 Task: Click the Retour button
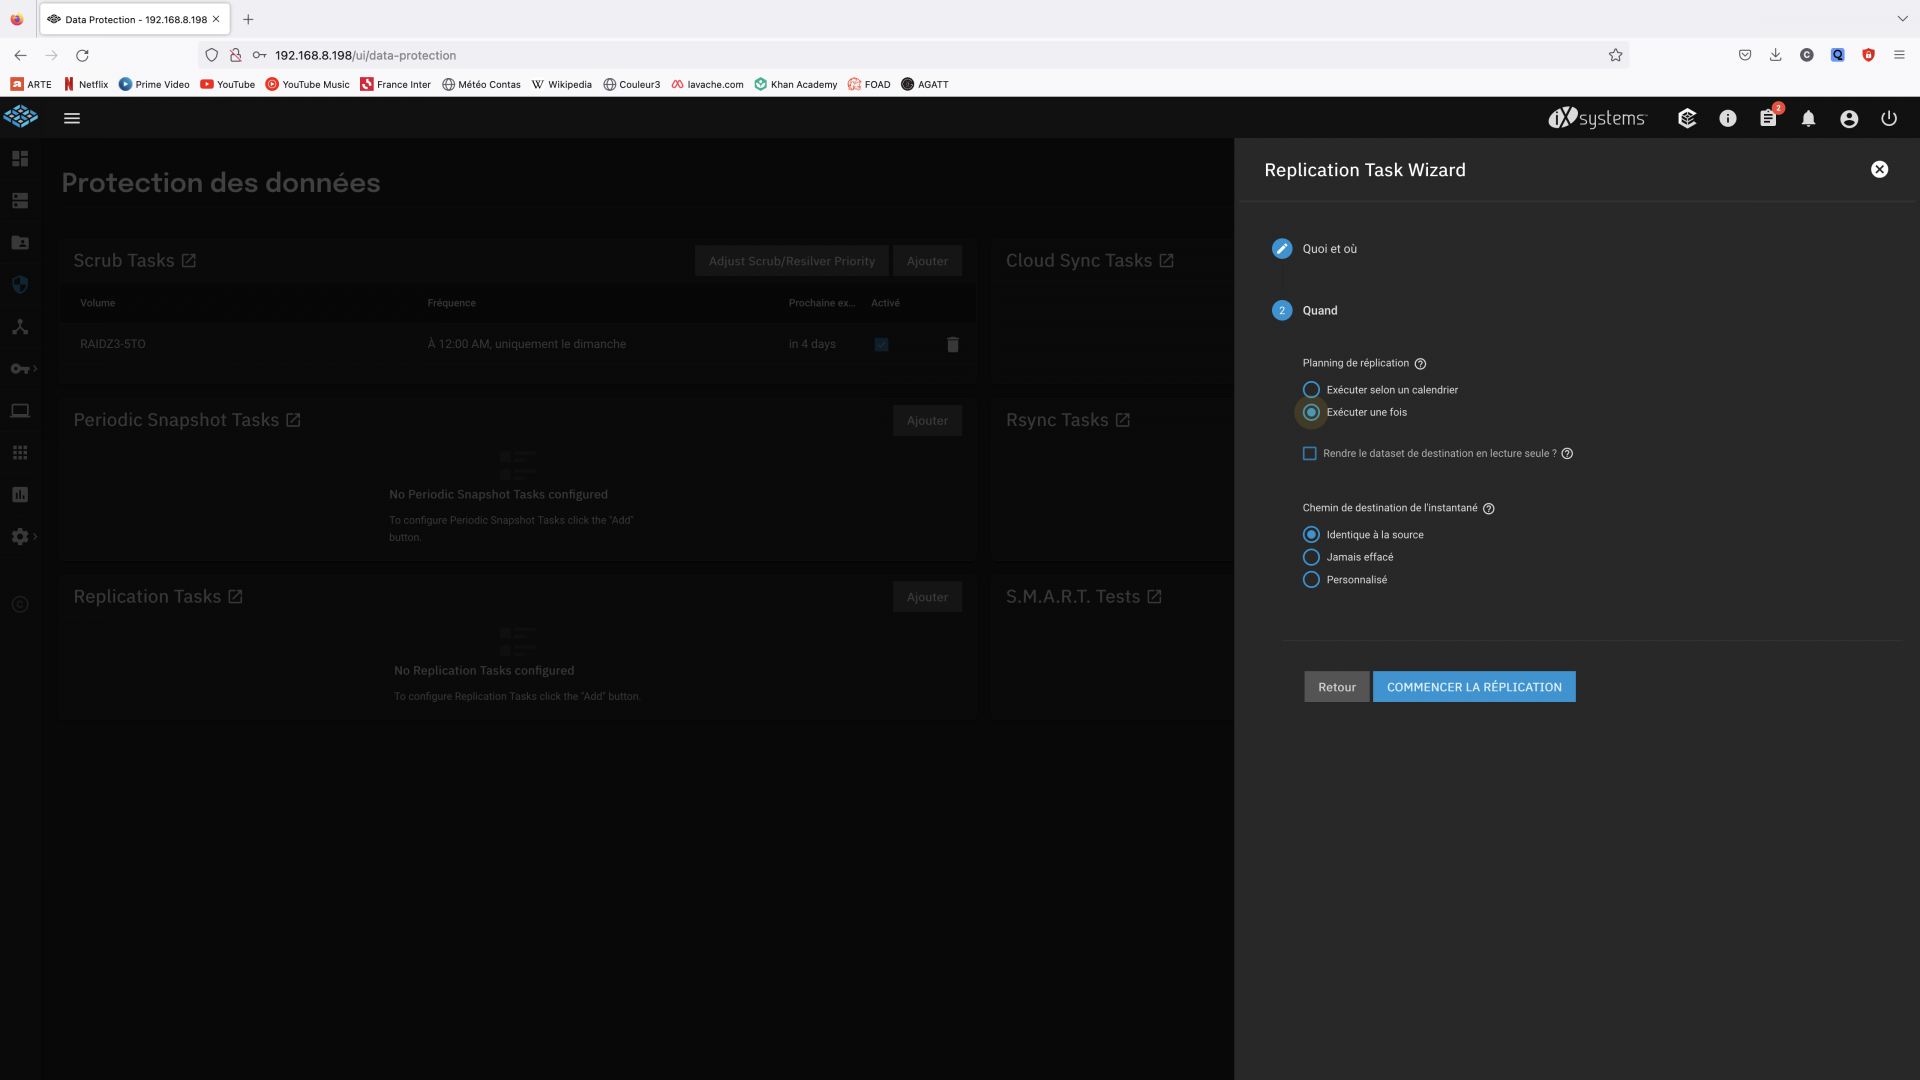click(1337, 687)
